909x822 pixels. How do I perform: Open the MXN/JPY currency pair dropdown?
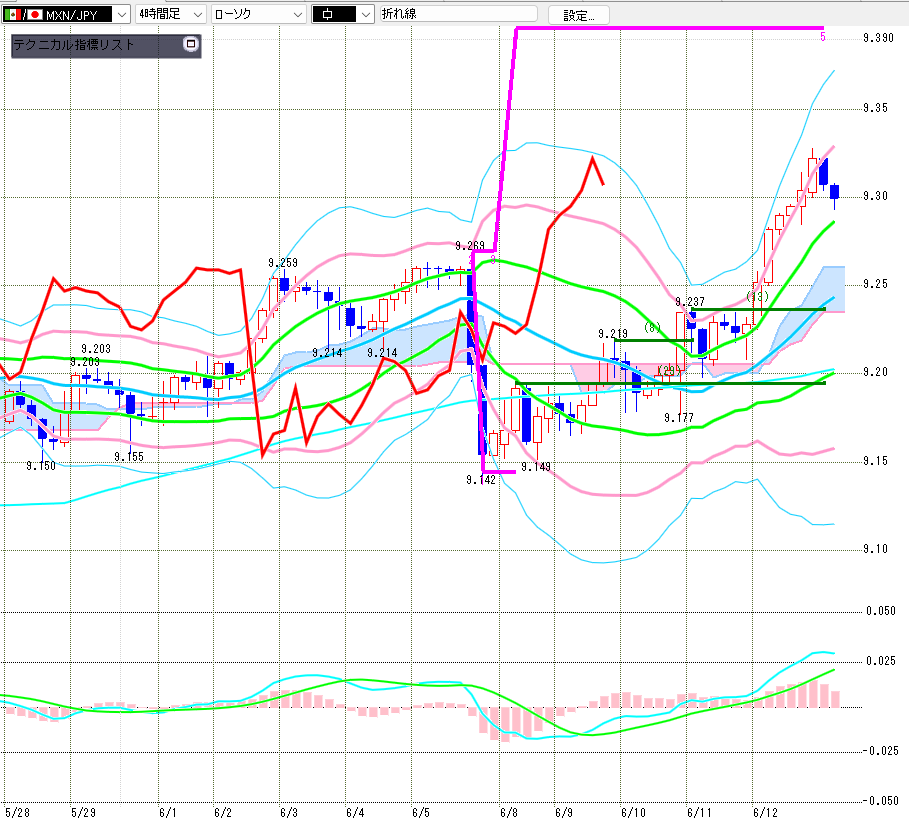pyautogui.click(x=66, y=14)
